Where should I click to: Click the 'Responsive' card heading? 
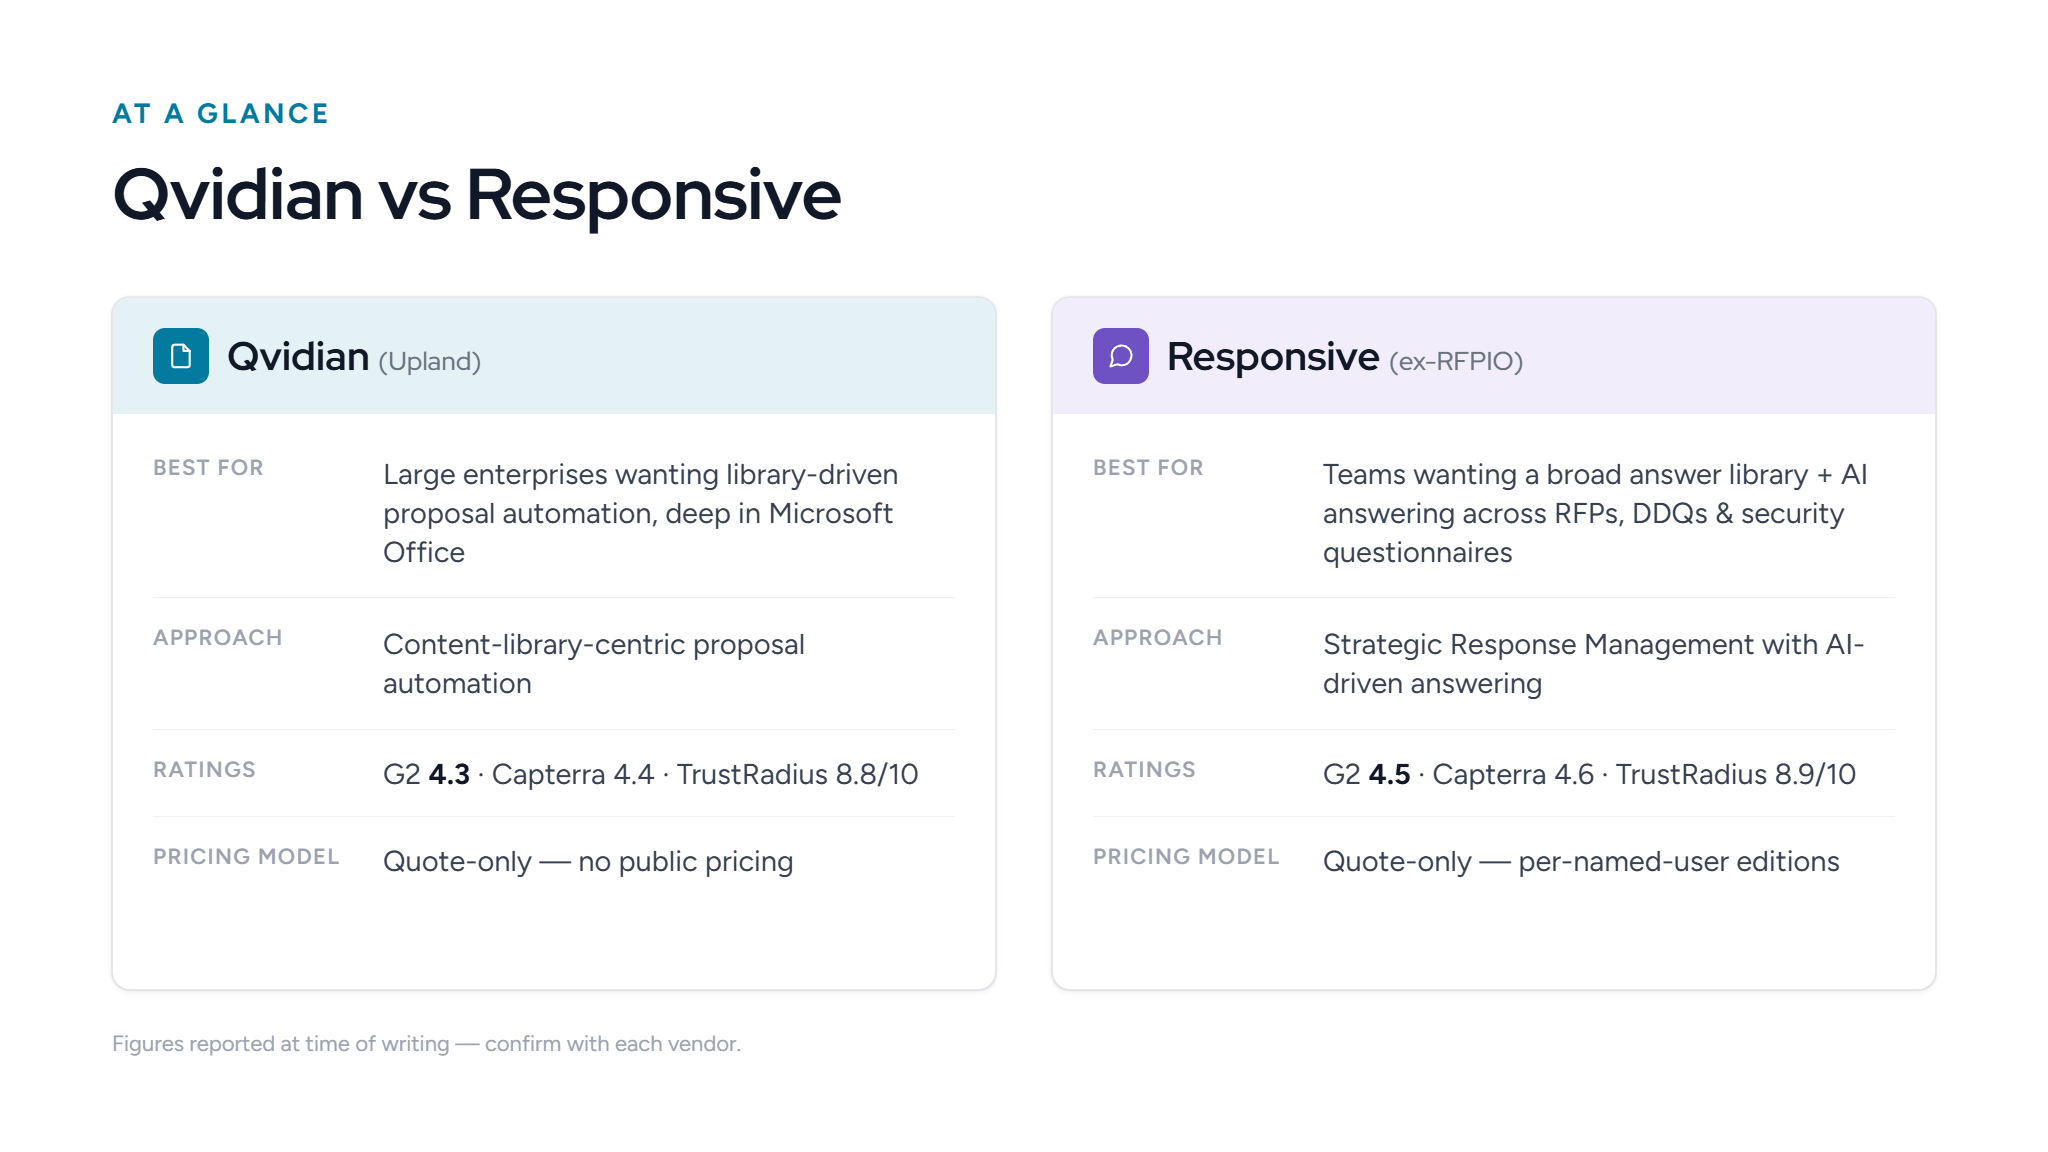pyautogui.click(x=1273, y=357)
